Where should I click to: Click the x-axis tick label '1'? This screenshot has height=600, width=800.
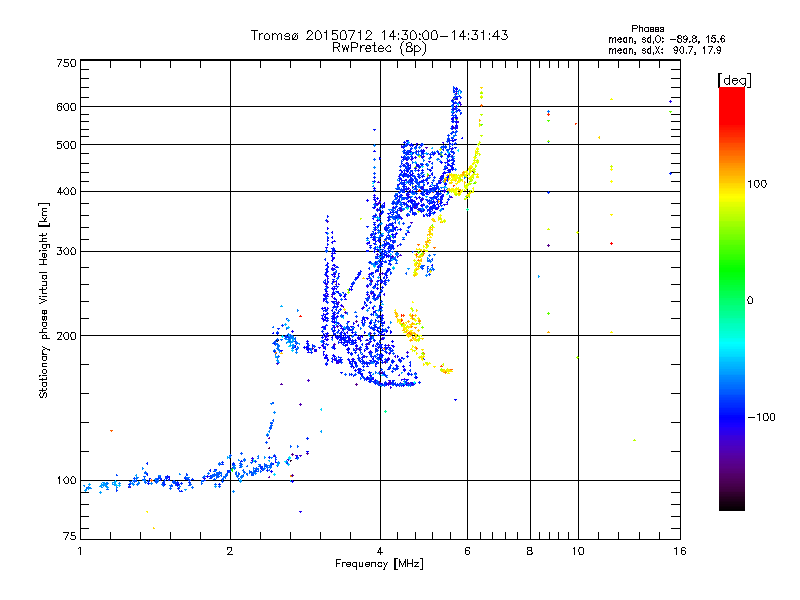click(80, 551)
